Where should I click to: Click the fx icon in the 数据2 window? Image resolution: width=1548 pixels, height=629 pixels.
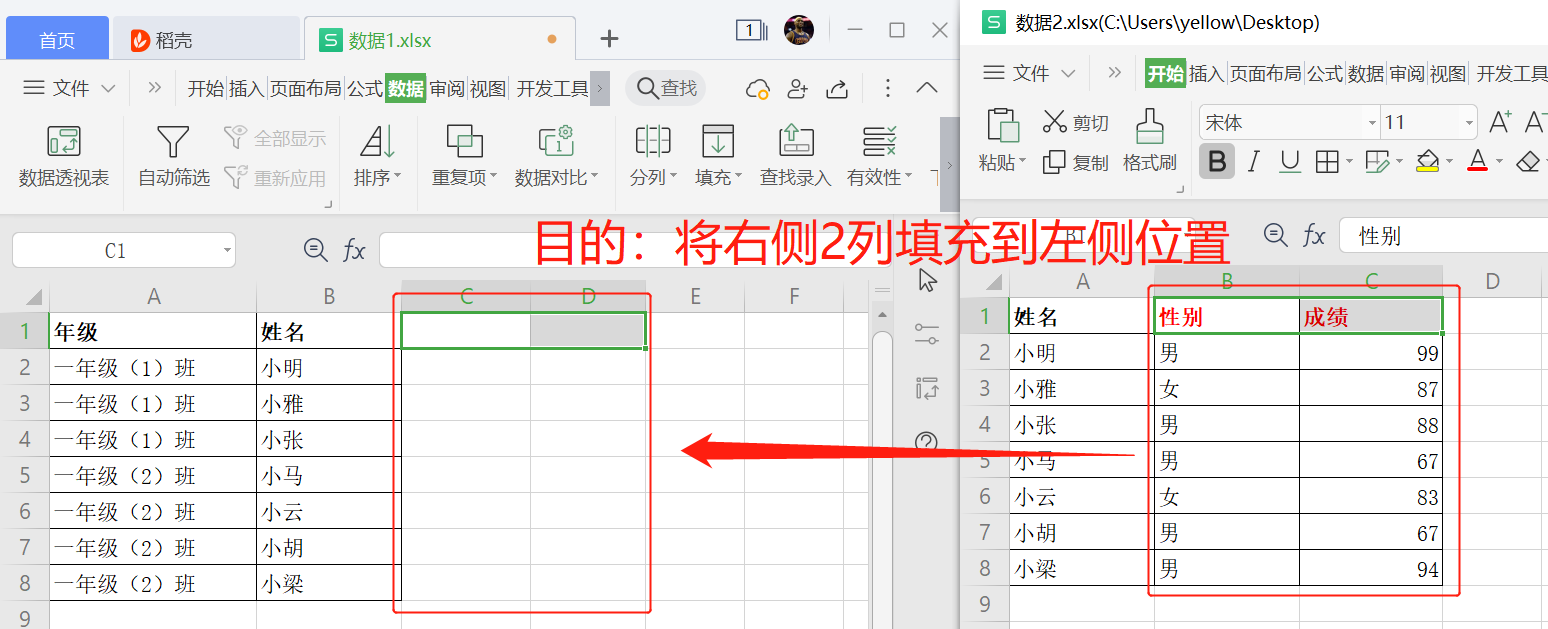coord(1314,235)
